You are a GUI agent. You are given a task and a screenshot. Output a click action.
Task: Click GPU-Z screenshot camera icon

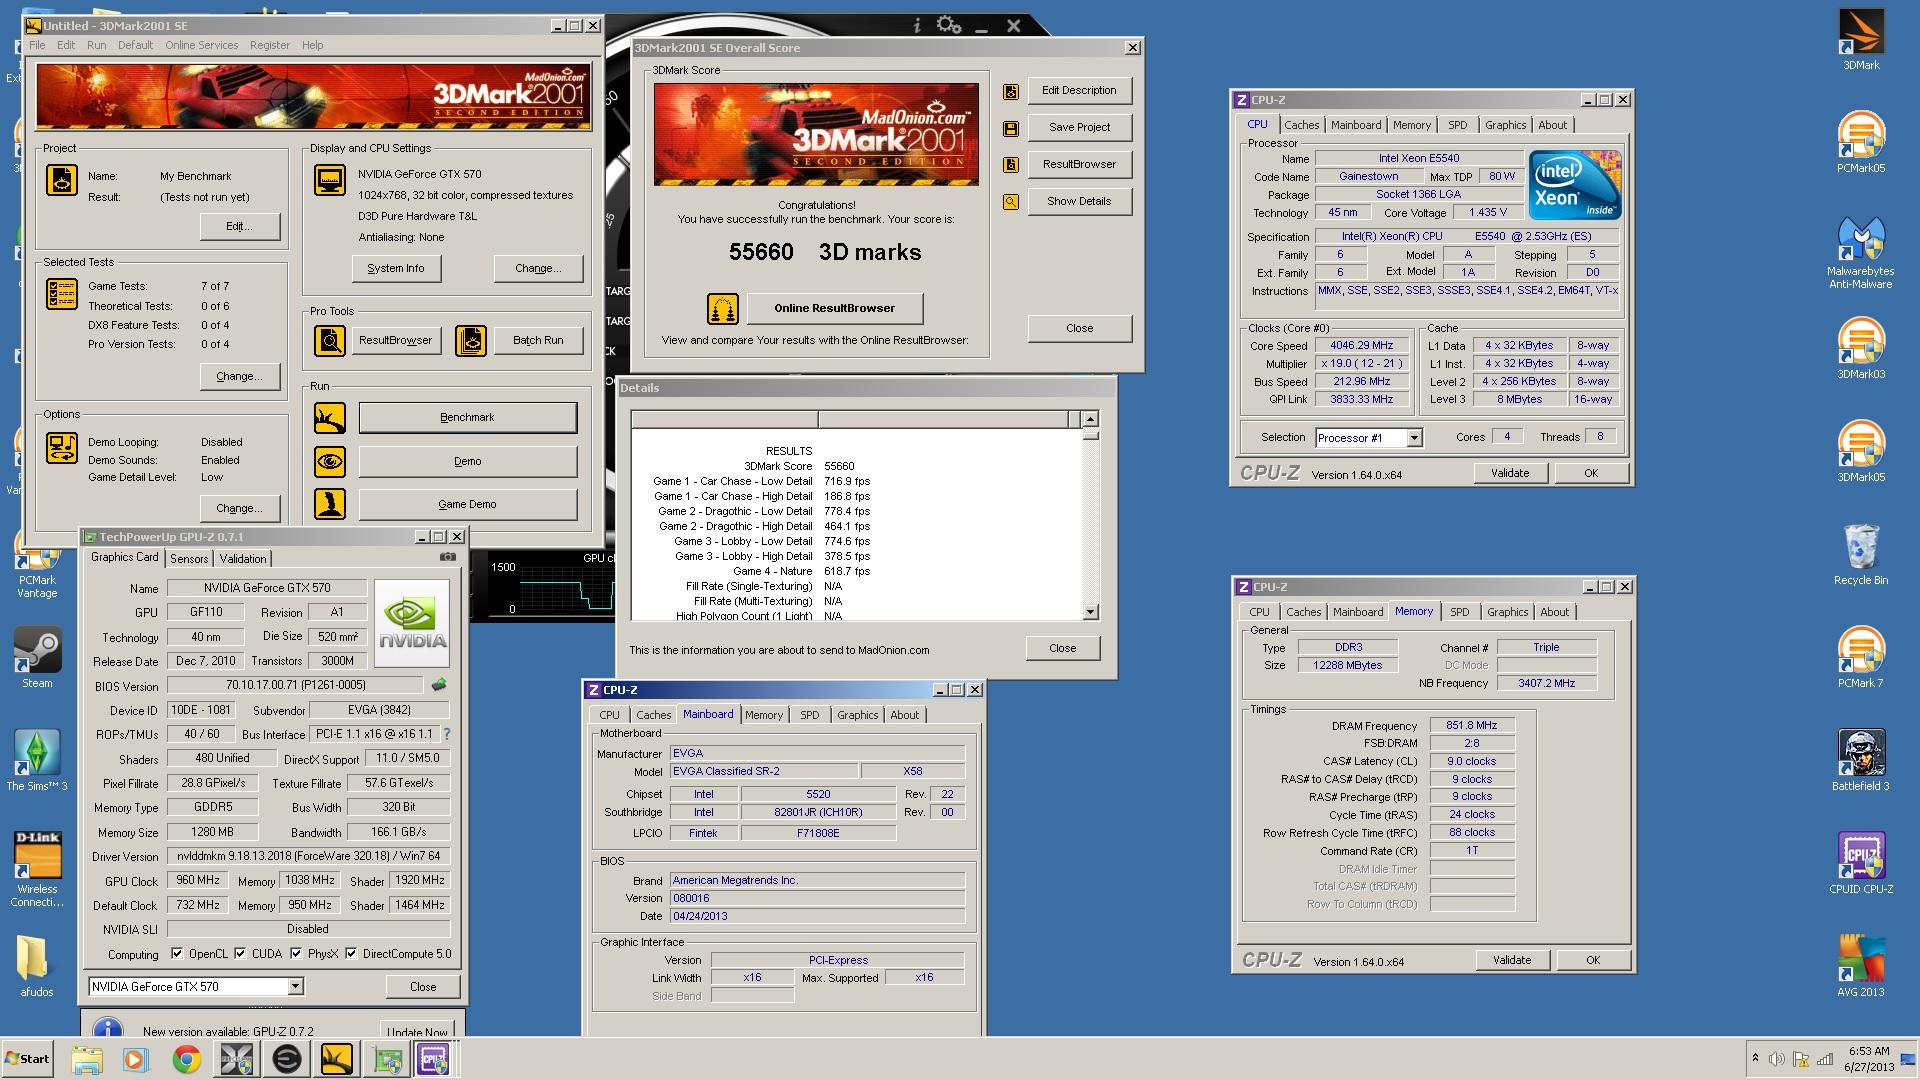tap(448, 557)
